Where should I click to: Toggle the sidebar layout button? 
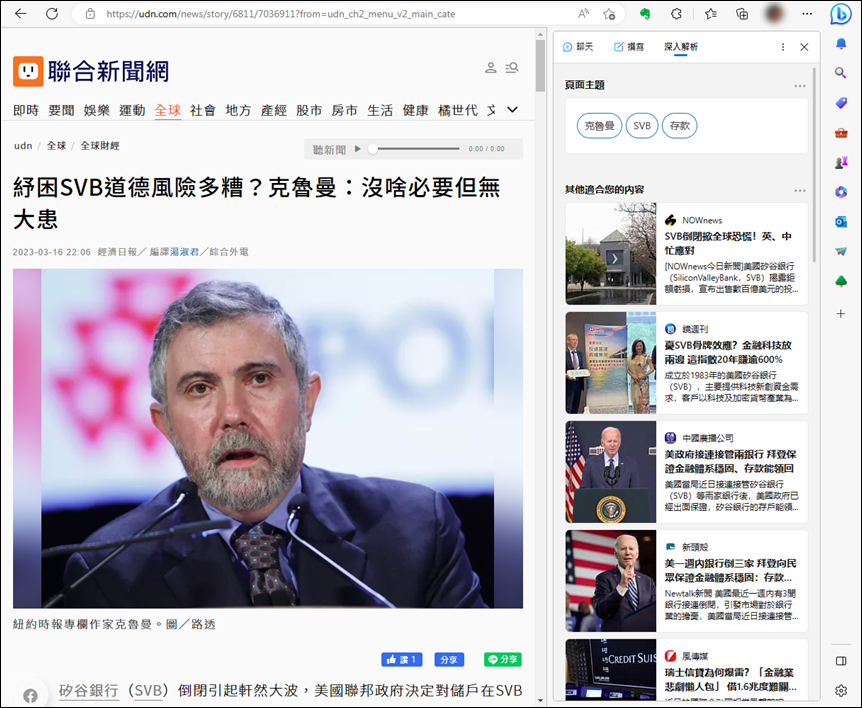tap(841, 661)
